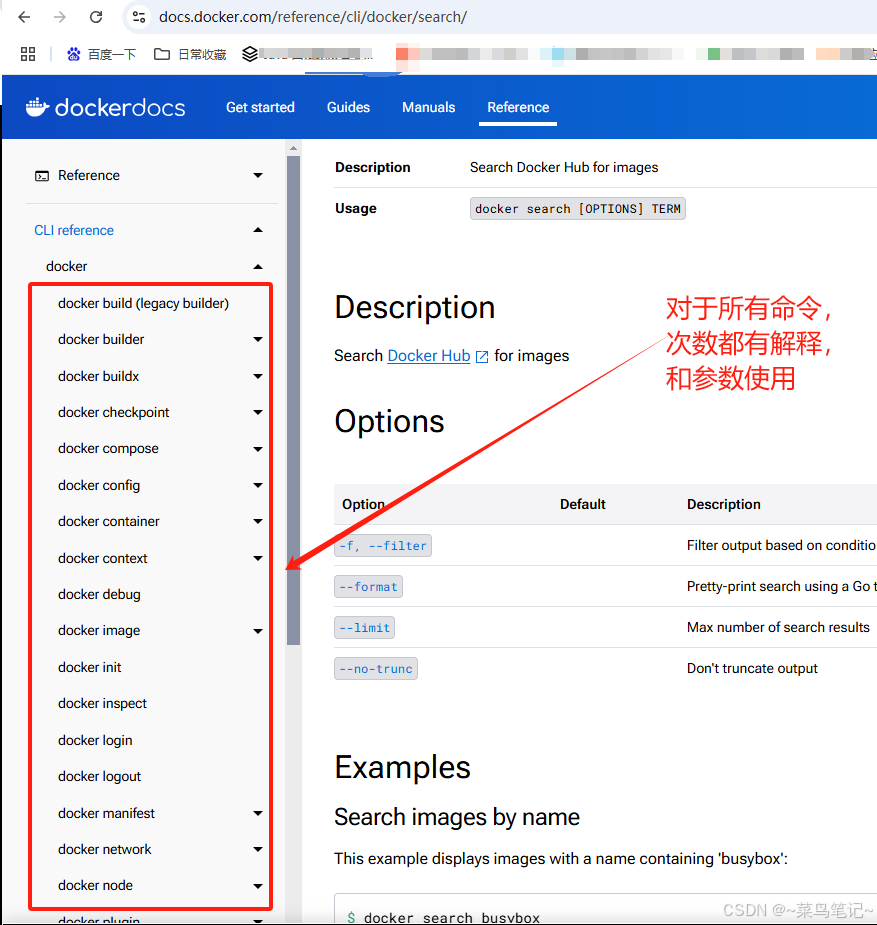Select docker network sidebar label
The image size is (877, 925).
(x=104, y=849)
